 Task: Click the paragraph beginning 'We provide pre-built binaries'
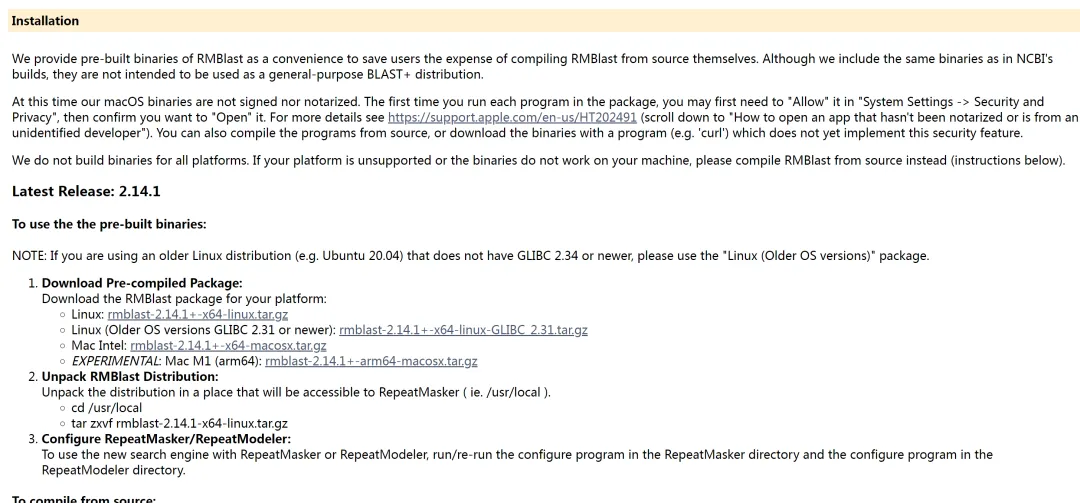point(532,66)
